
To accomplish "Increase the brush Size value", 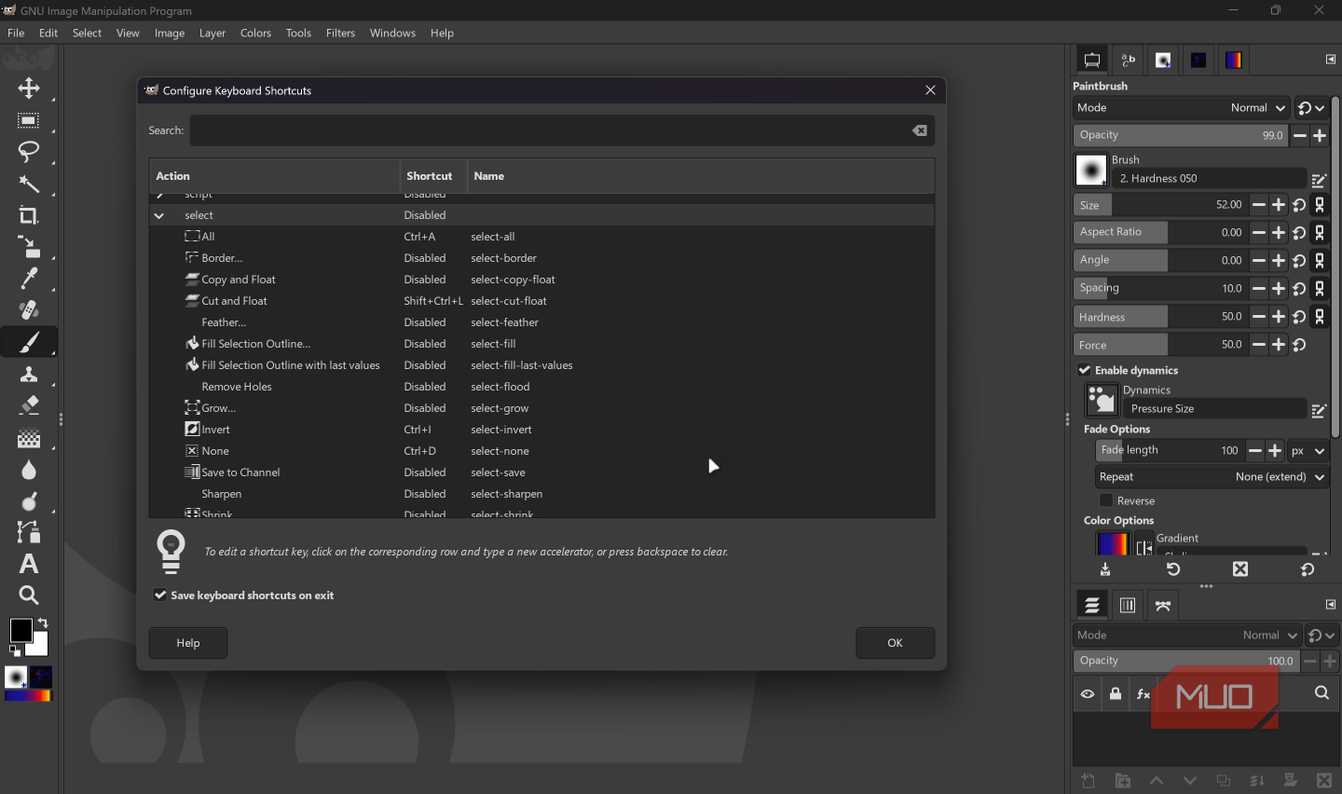I will (1278, 205).
